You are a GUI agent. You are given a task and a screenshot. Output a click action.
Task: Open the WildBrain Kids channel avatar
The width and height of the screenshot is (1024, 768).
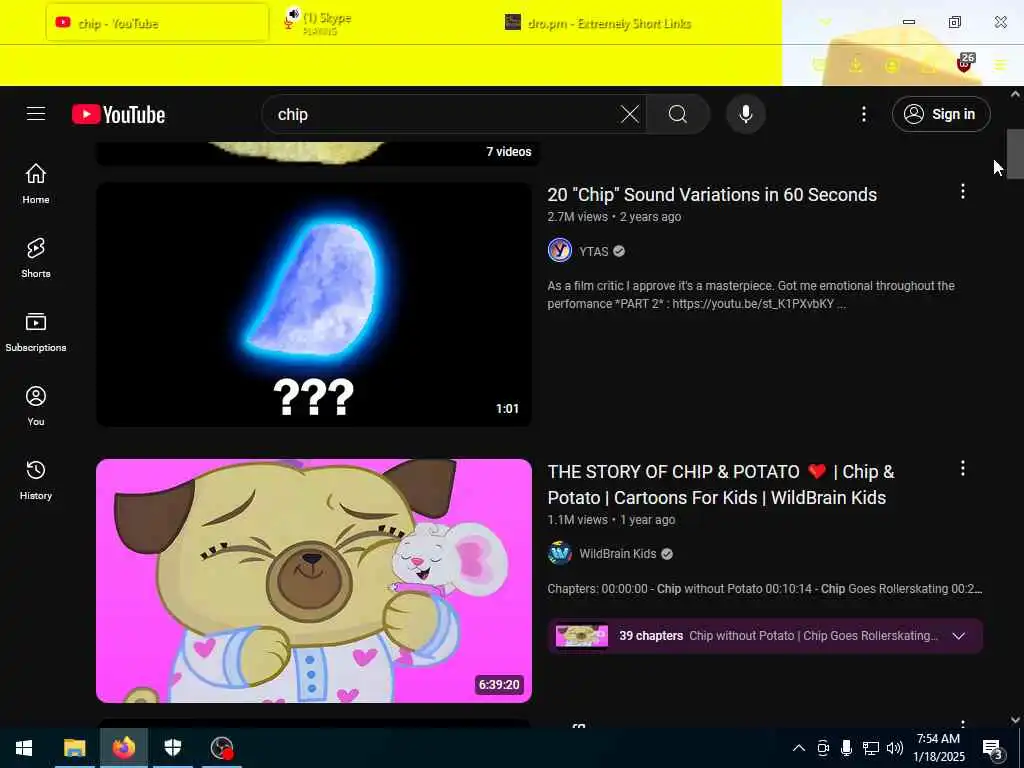pos(560,553)
